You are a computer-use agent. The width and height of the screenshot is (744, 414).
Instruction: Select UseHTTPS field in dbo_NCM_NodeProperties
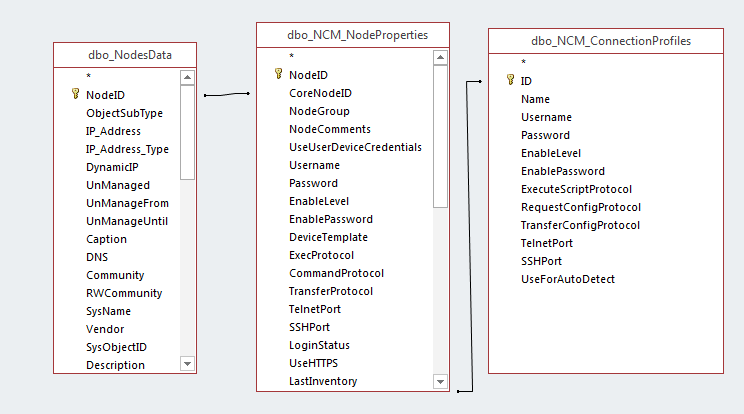[x=313, y=364]
